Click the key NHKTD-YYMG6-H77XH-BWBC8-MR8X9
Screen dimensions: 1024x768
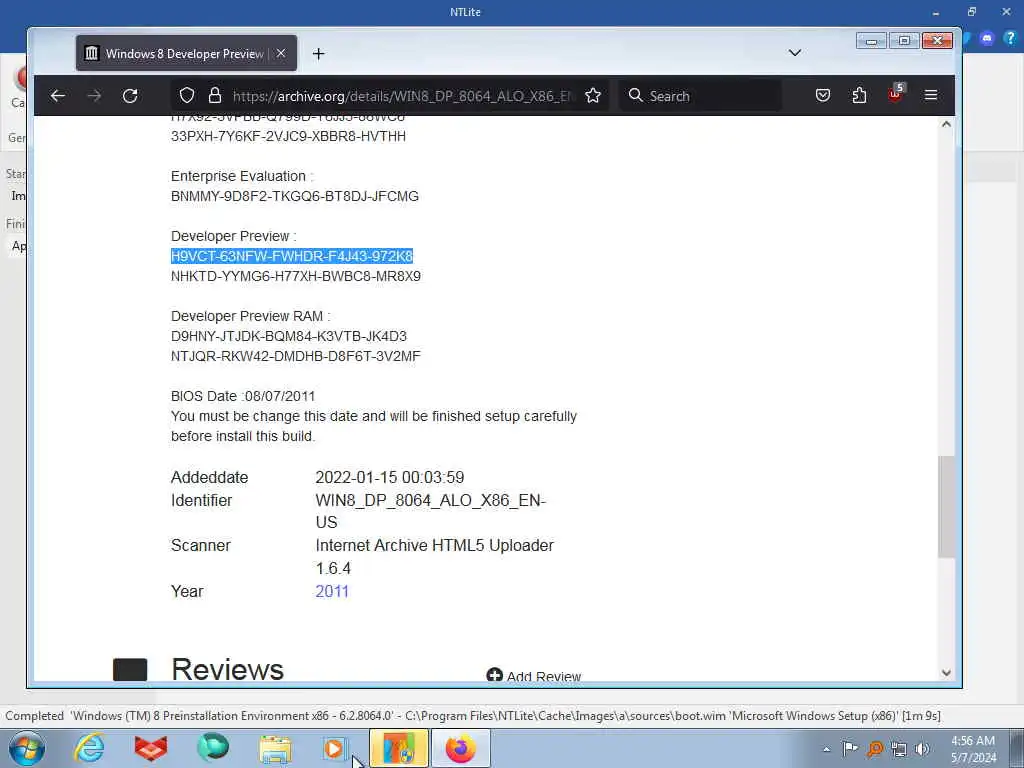(x=296, y=276)
